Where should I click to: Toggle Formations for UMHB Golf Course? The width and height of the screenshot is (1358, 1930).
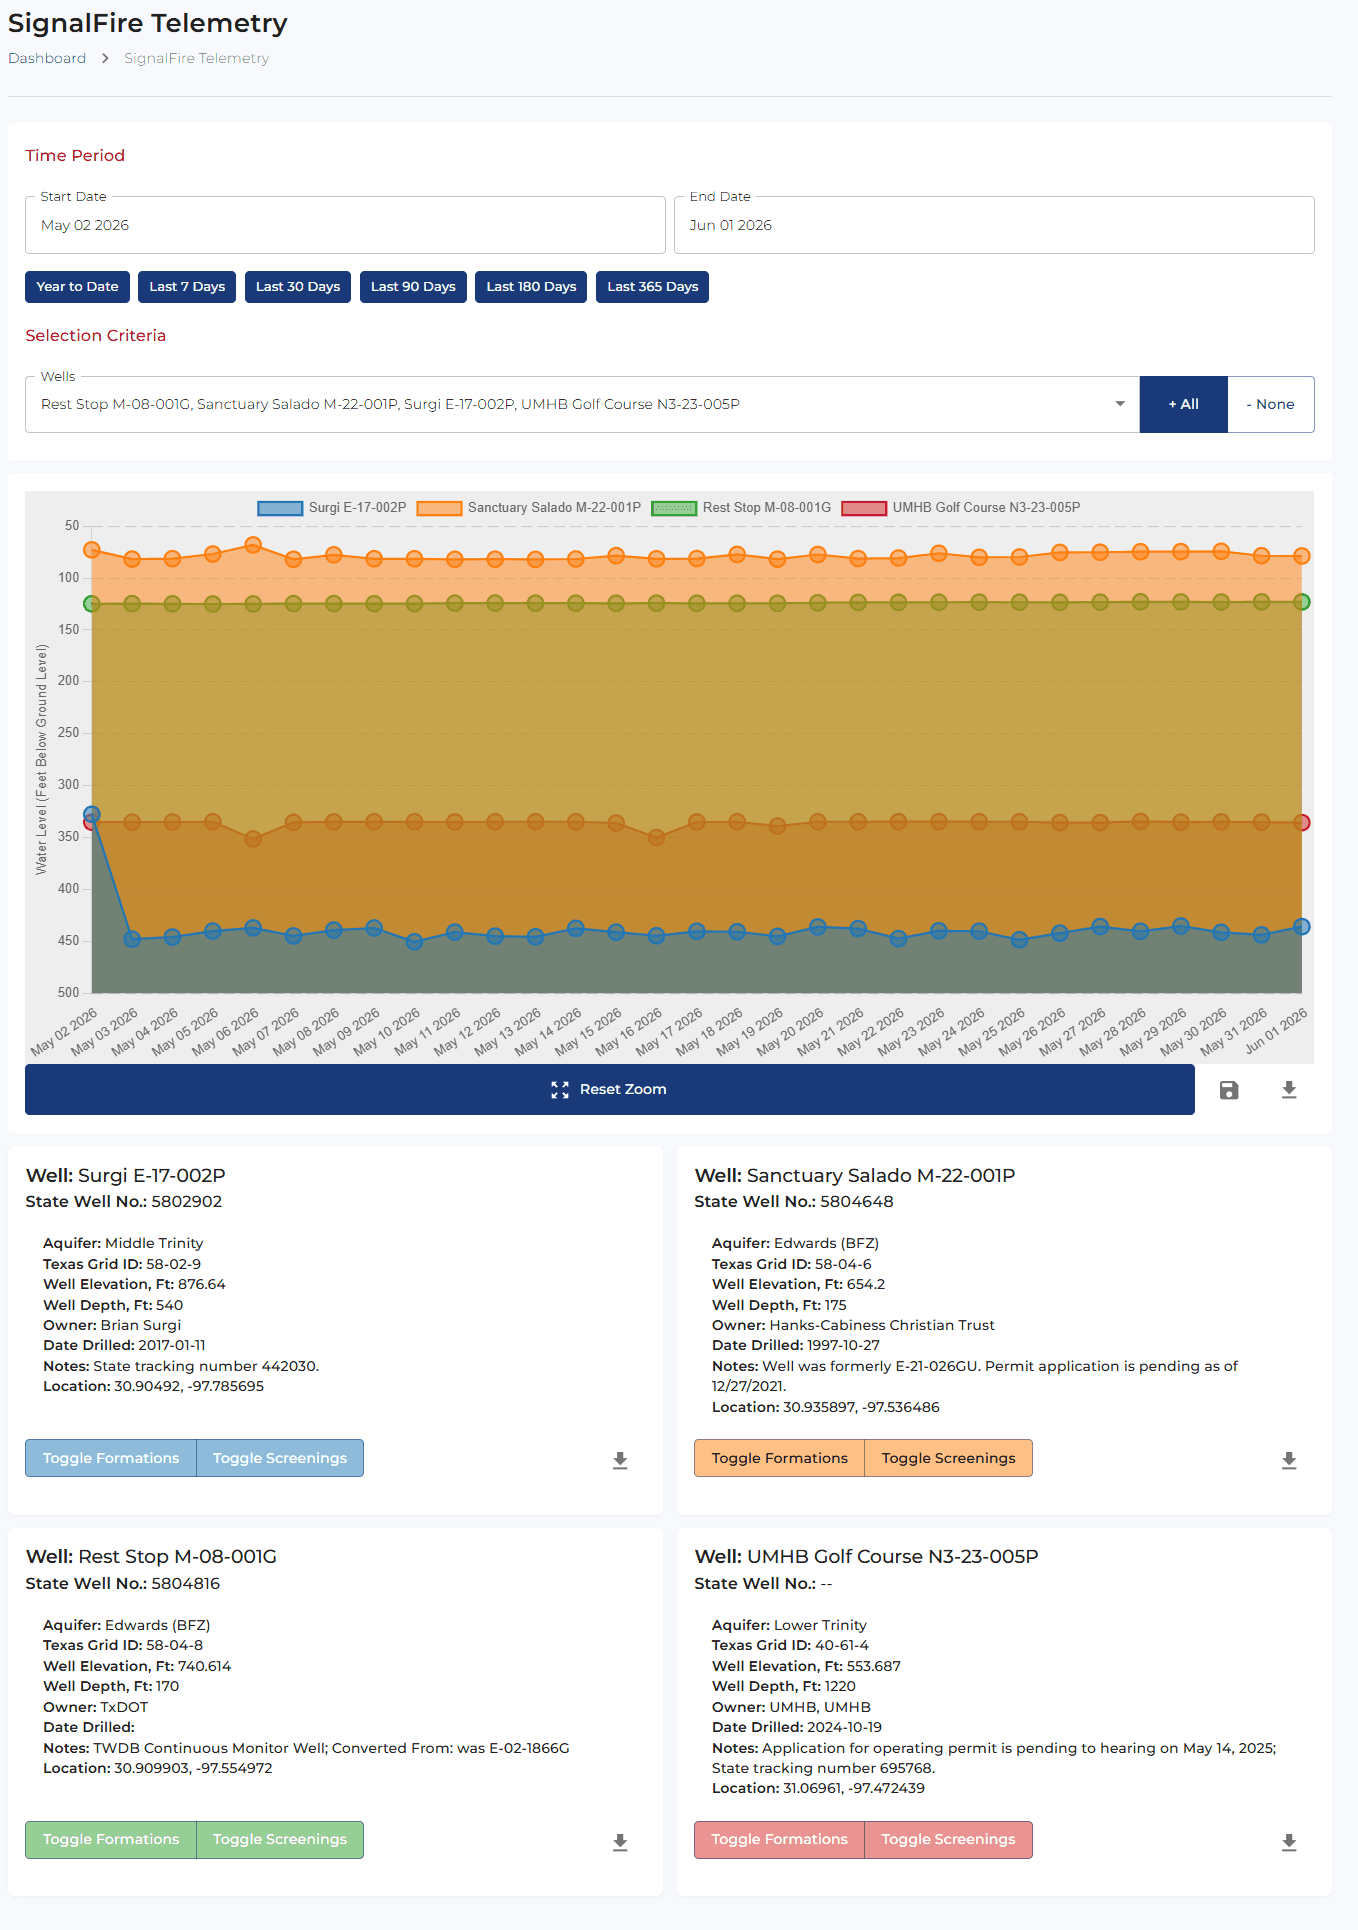pyautogui.click(x=780, y=1840)
